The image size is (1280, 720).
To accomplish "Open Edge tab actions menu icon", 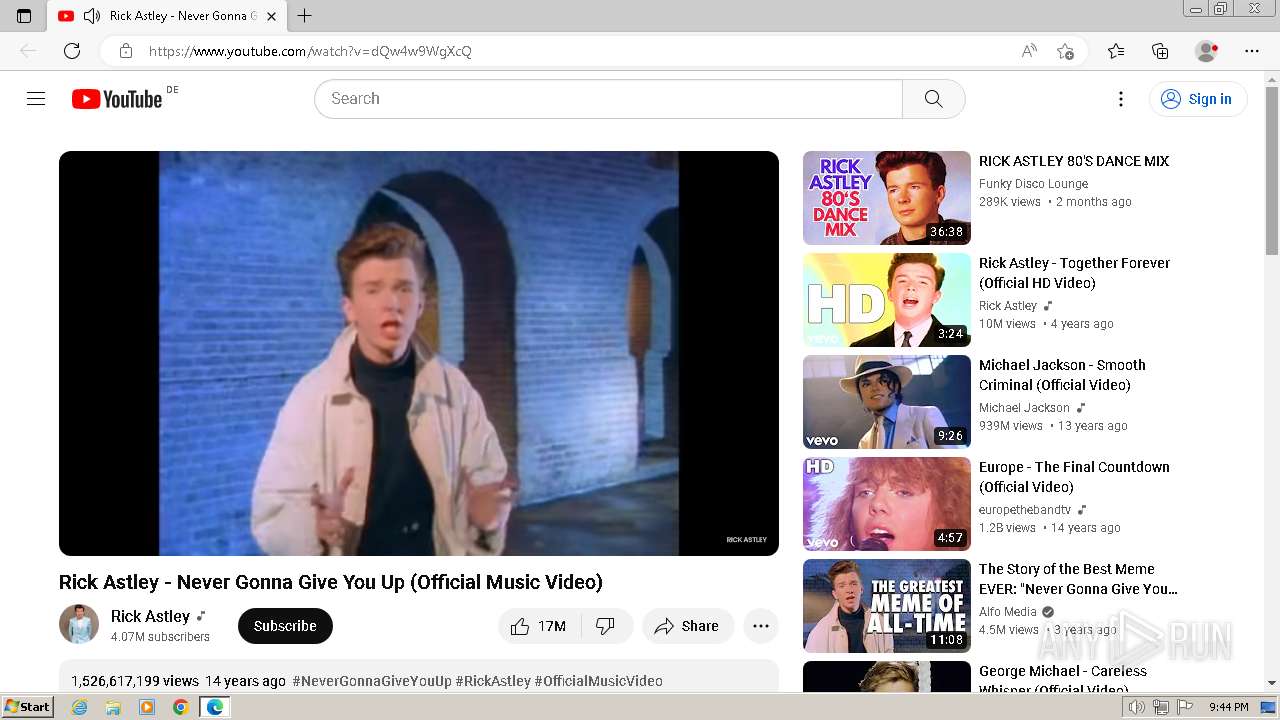I will point(24,16).
